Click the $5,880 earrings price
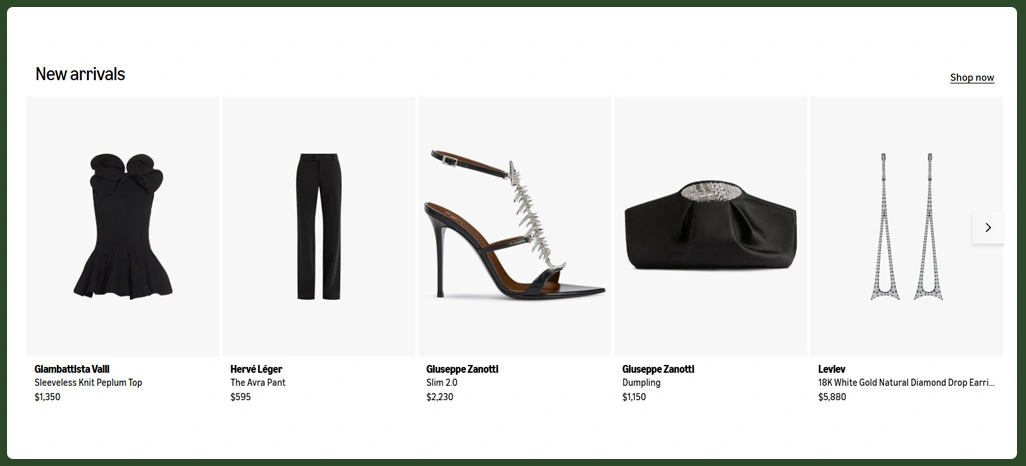Screen dimensions: 1026x466 [x=832, y=397]
